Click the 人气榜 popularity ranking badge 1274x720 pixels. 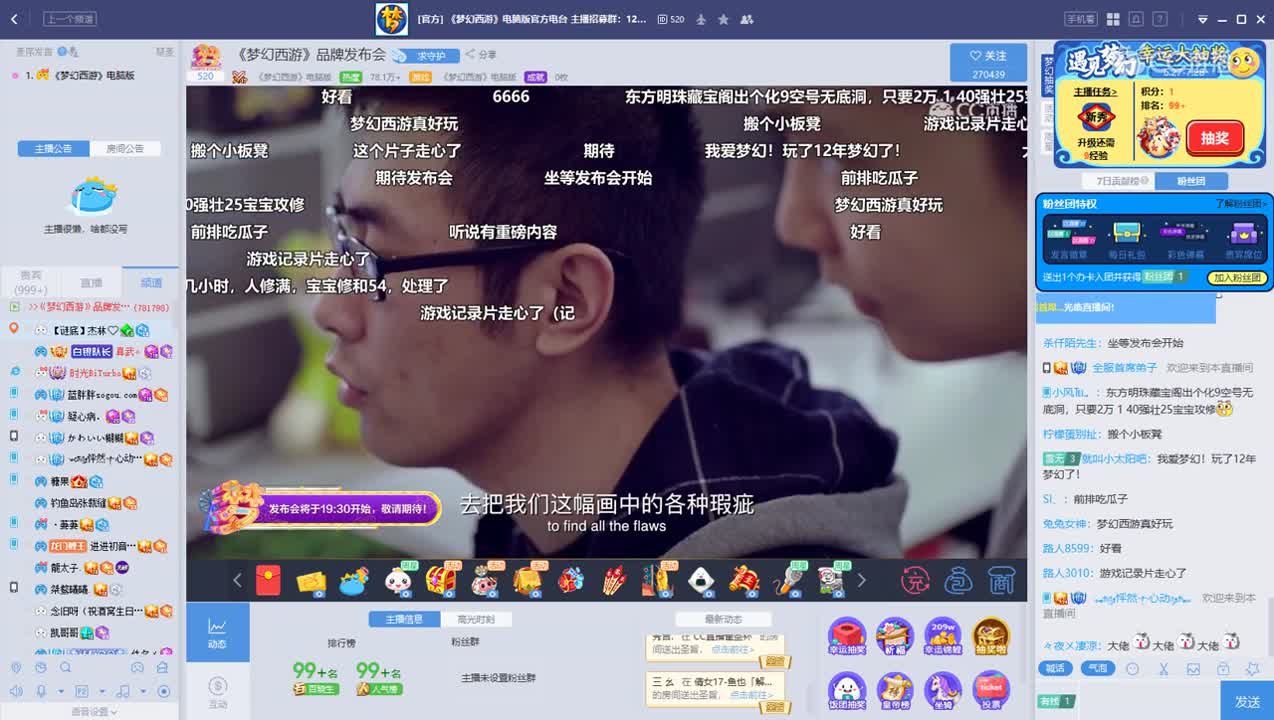point(379,689)
